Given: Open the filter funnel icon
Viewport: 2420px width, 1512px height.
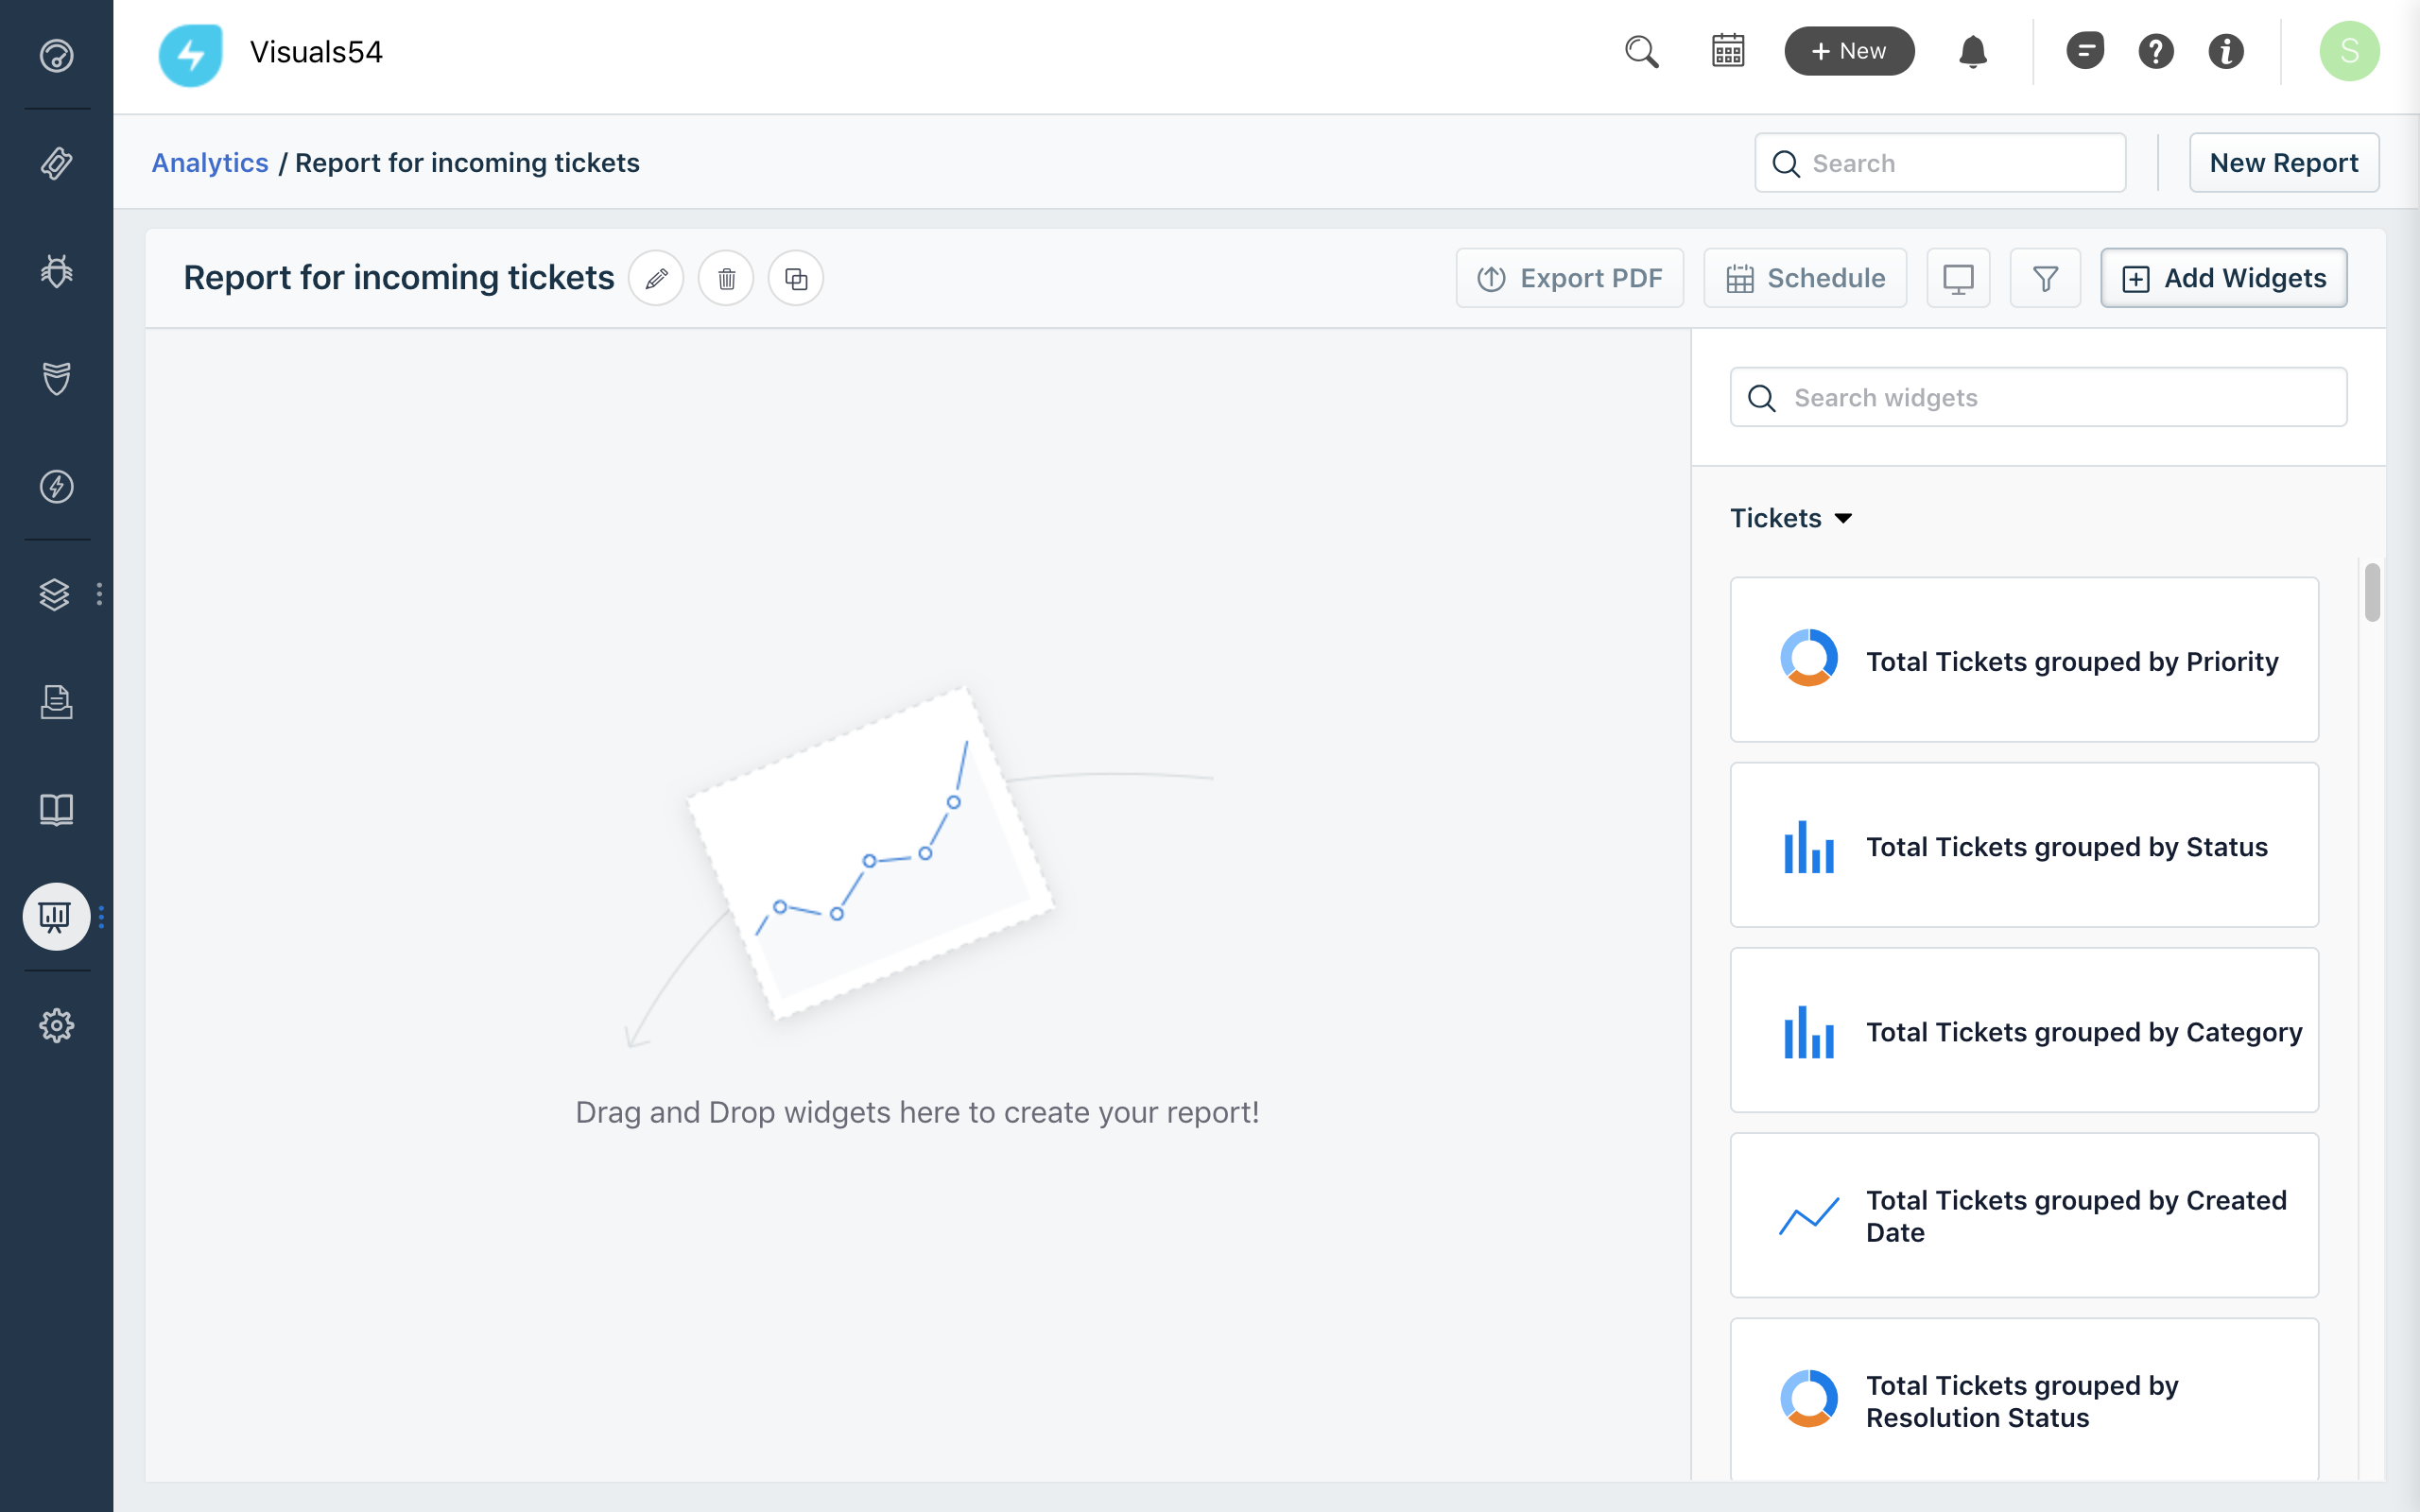Looking at the screenshot, I should [2045, 278].
